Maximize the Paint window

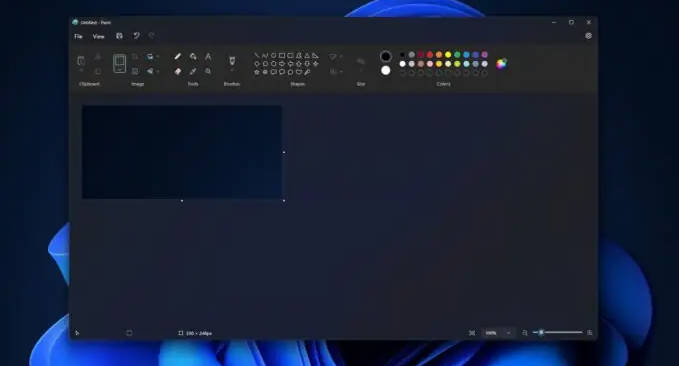coord(571,22)
